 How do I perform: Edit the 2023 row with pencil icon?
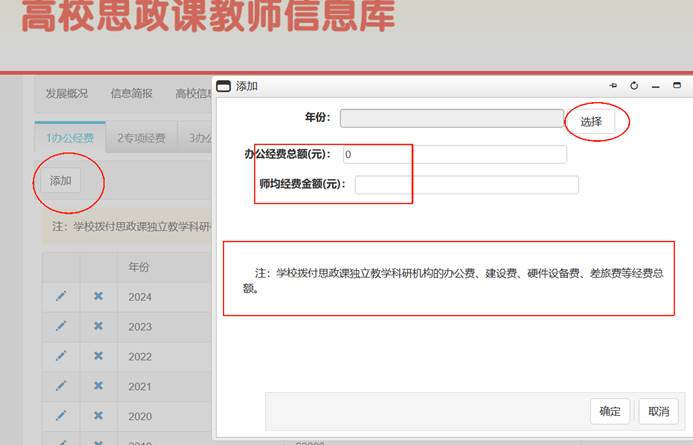click(61, 326)
